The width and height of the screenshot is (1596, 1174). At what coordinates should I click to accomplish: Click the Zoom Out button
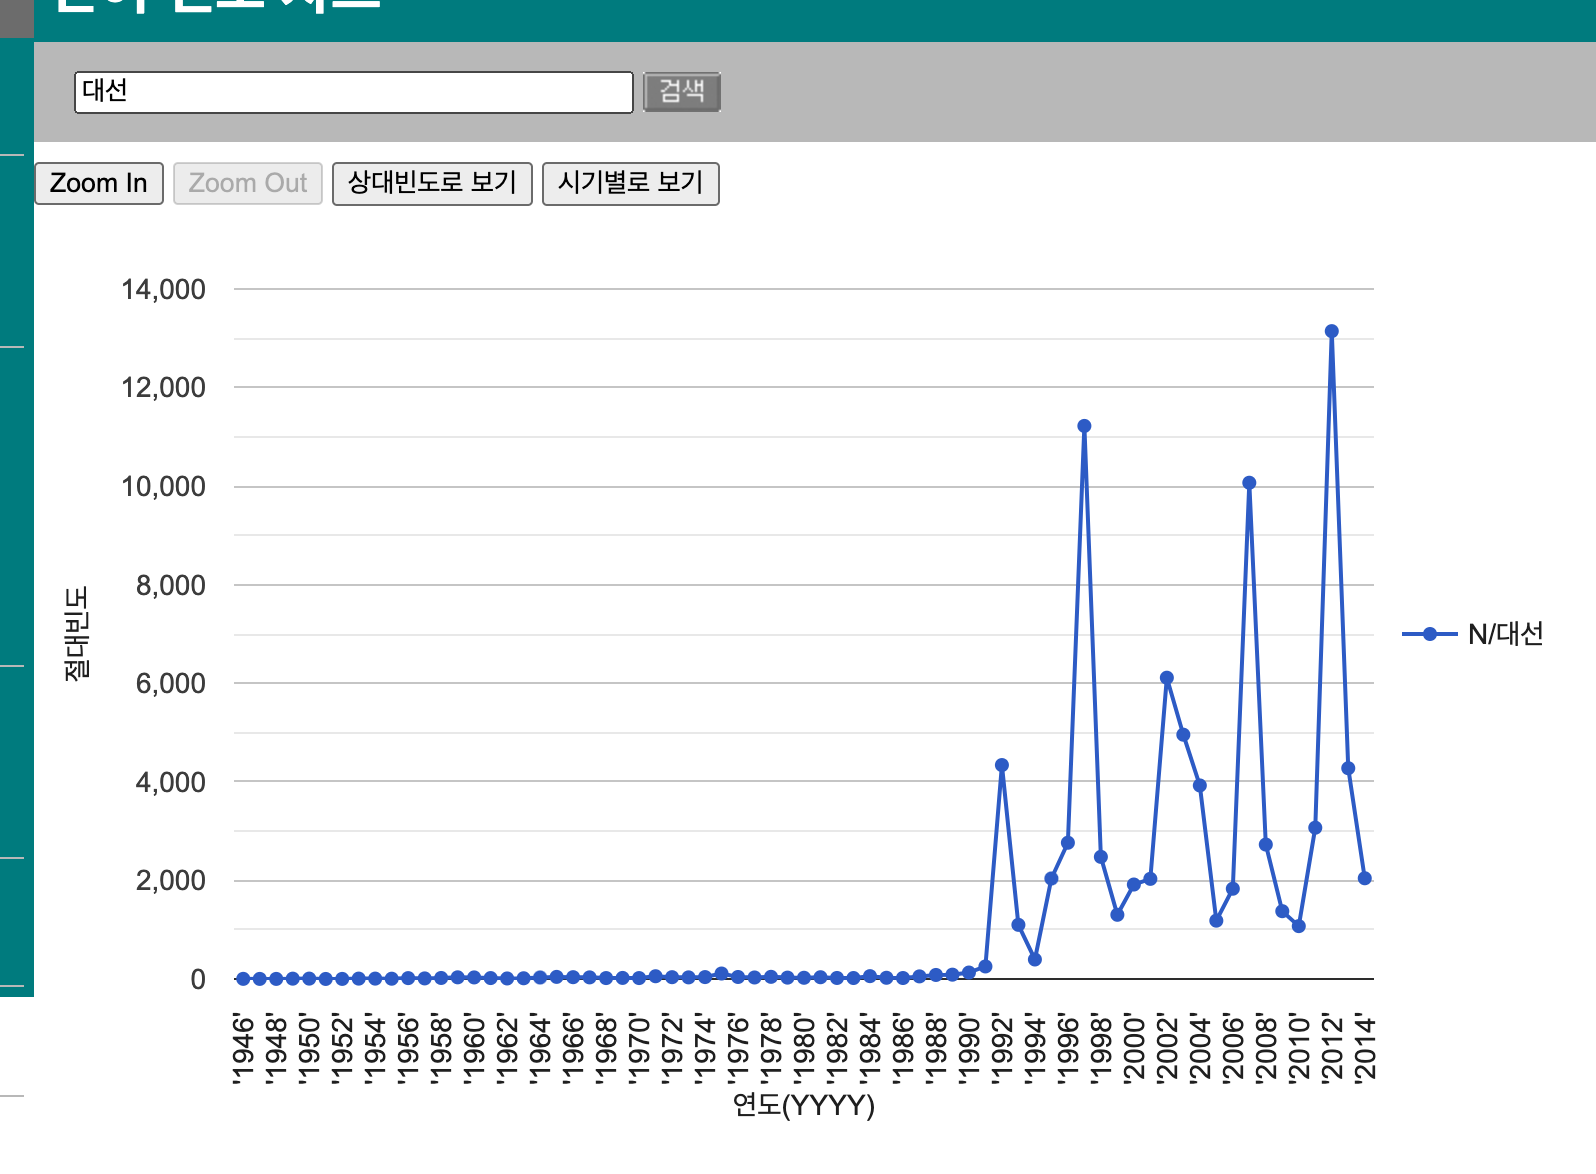point(248,183)
